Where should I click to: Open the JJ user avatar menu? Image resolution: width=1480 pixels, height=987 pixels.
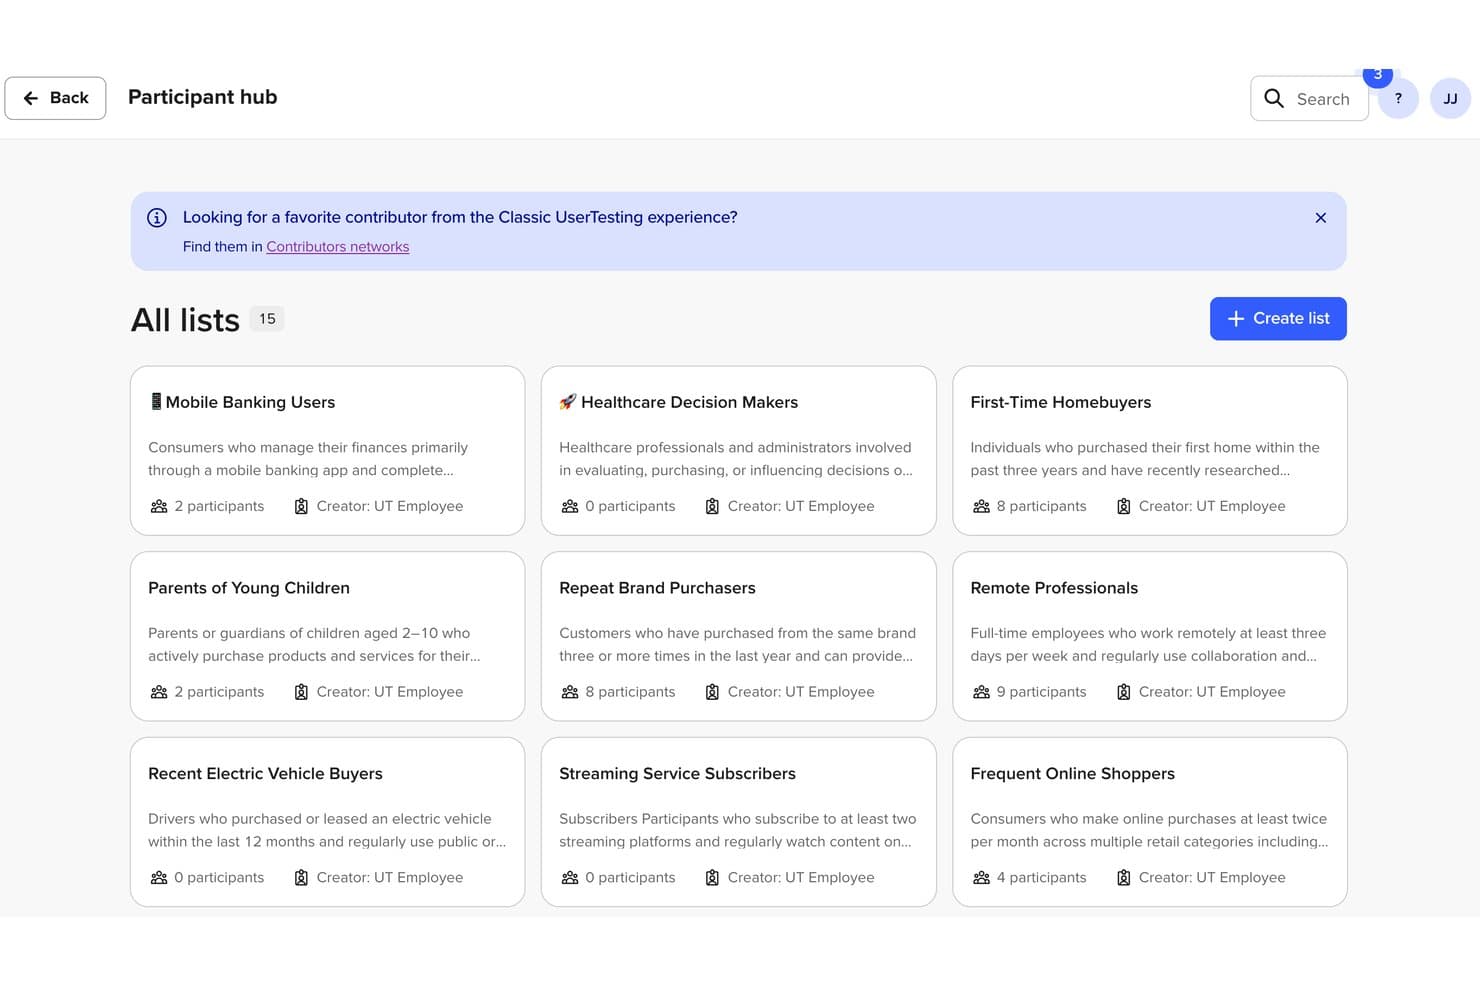(1450, 98)
